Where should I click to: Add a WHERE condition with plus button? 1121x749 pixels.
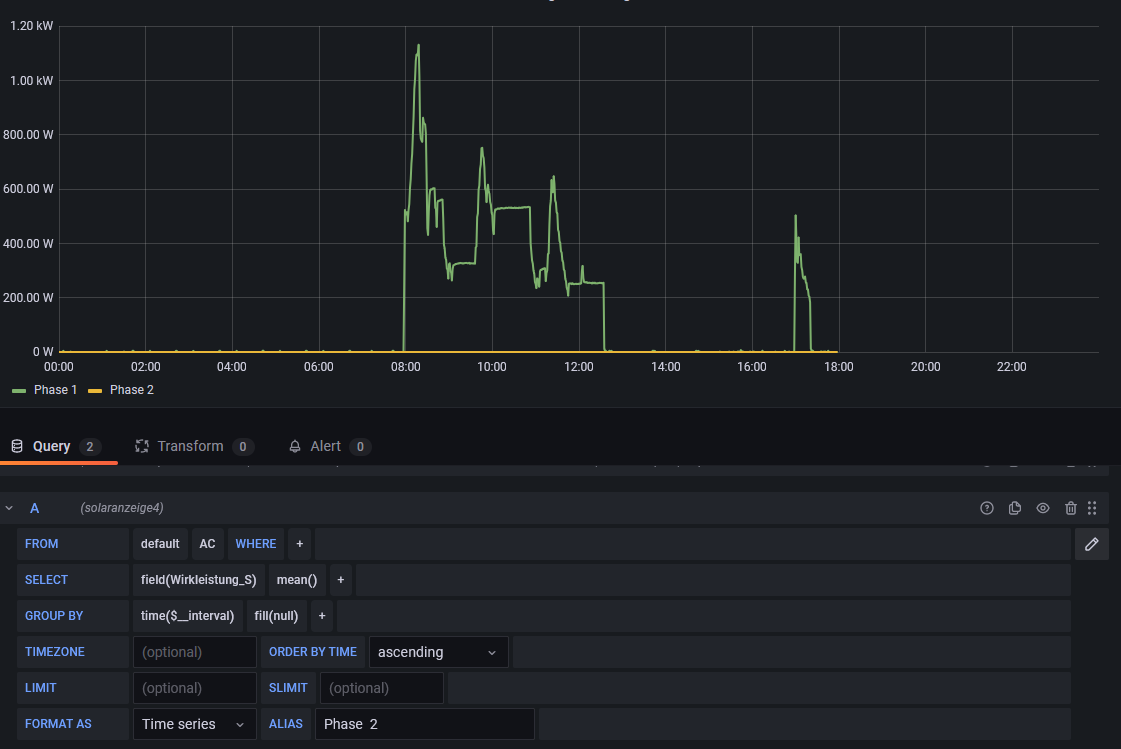(x=299, y=544)
